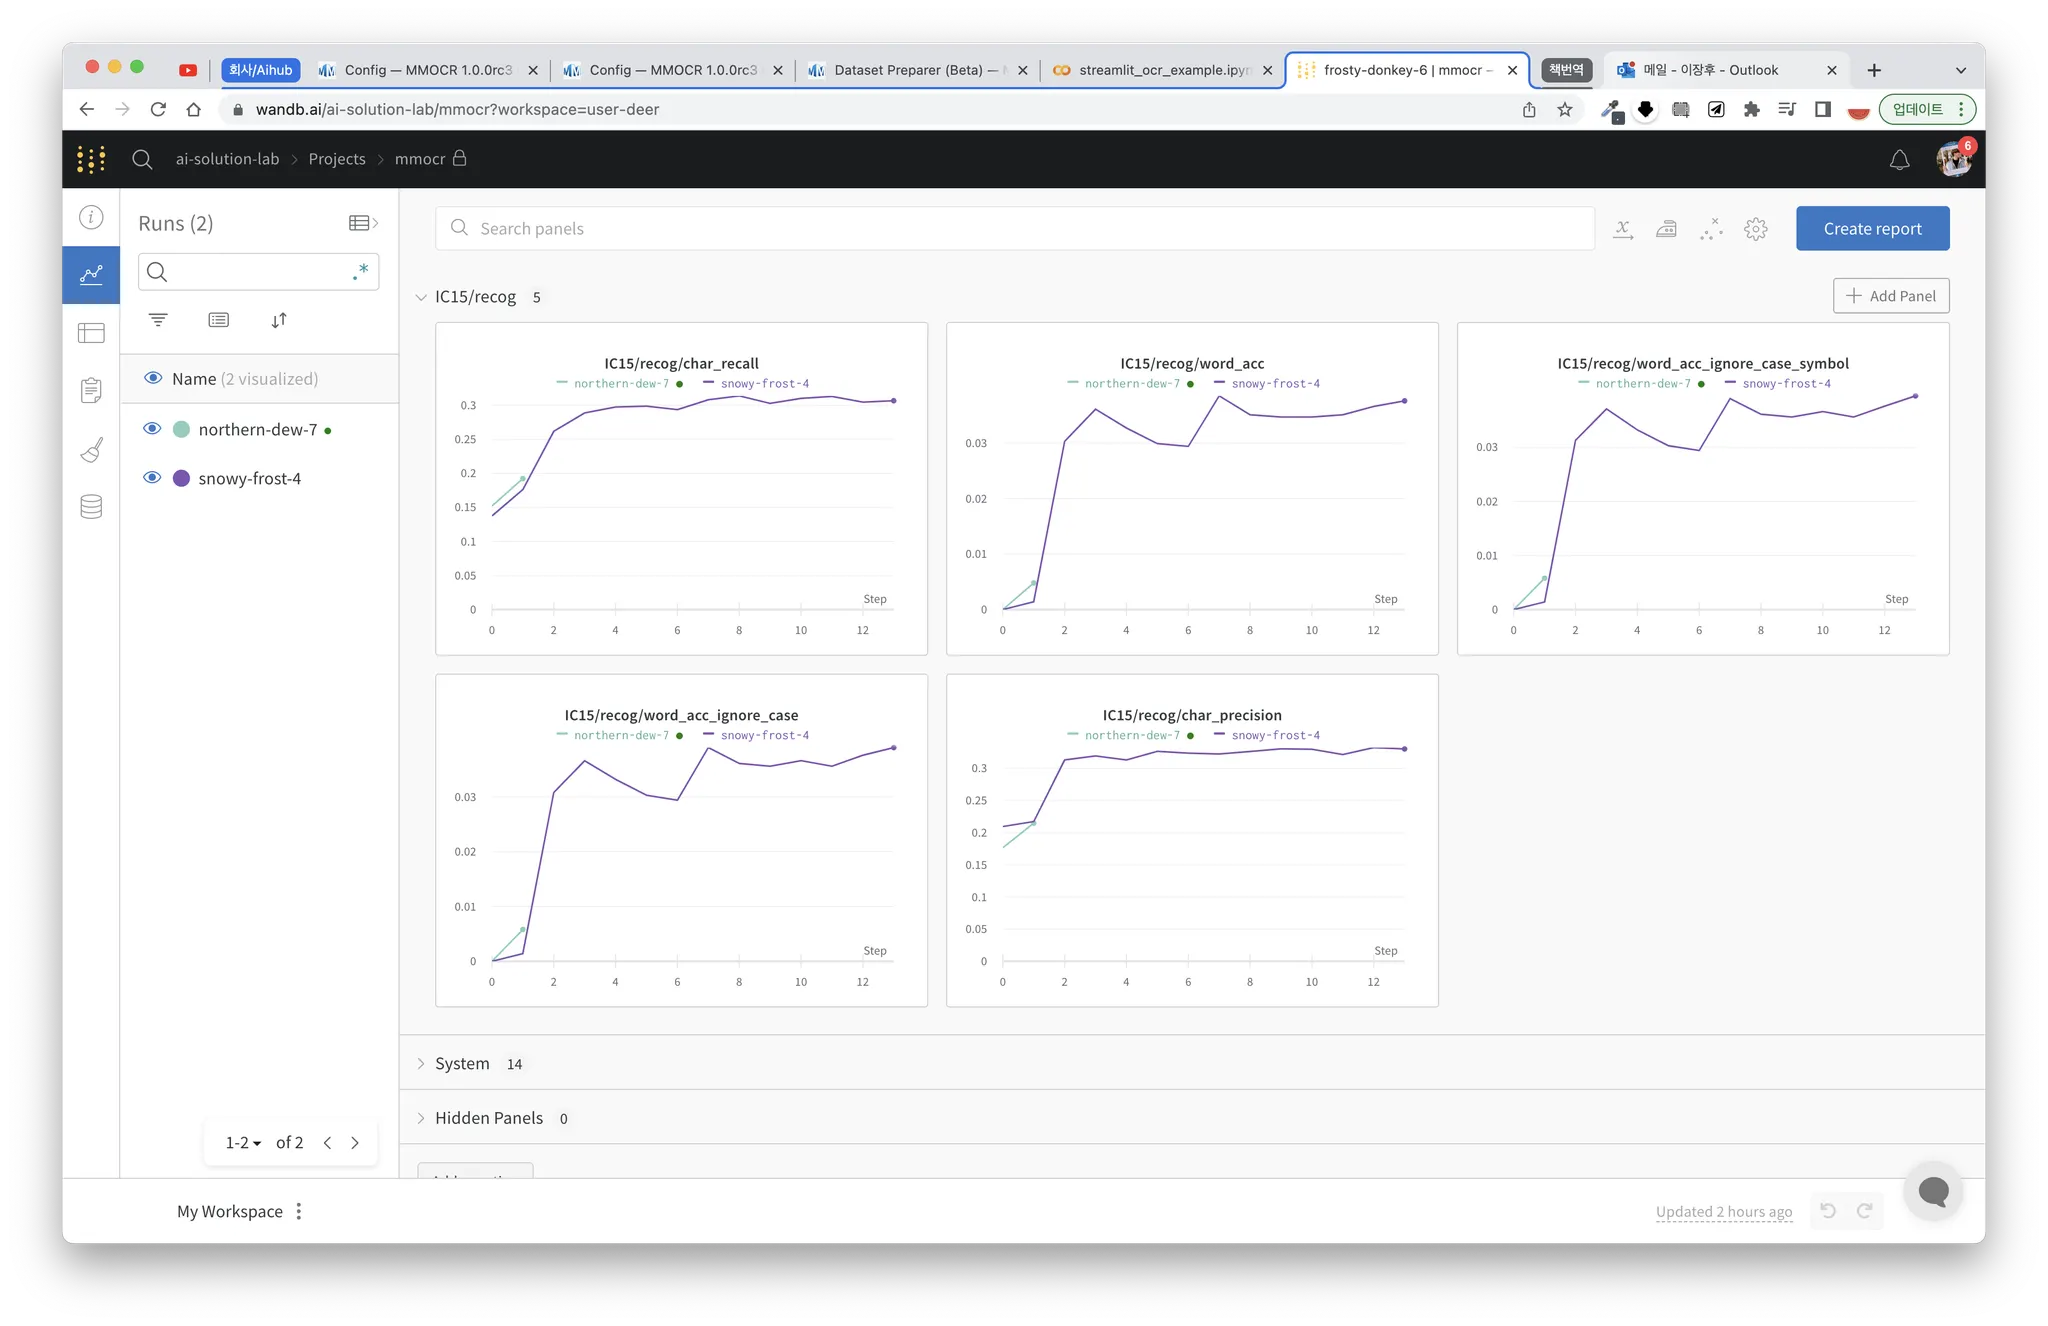This screenshot has height=1326, width=2048.
Task: Open the notifications bell
Action: (x=1899, y=160)
